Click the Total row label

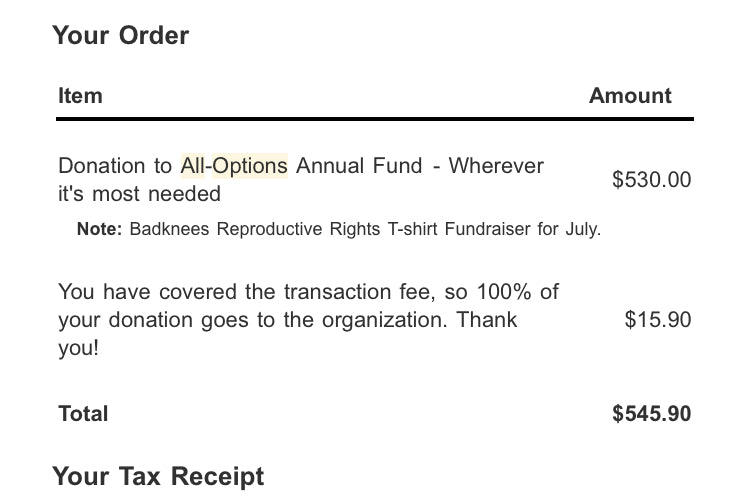pos(83,414)
